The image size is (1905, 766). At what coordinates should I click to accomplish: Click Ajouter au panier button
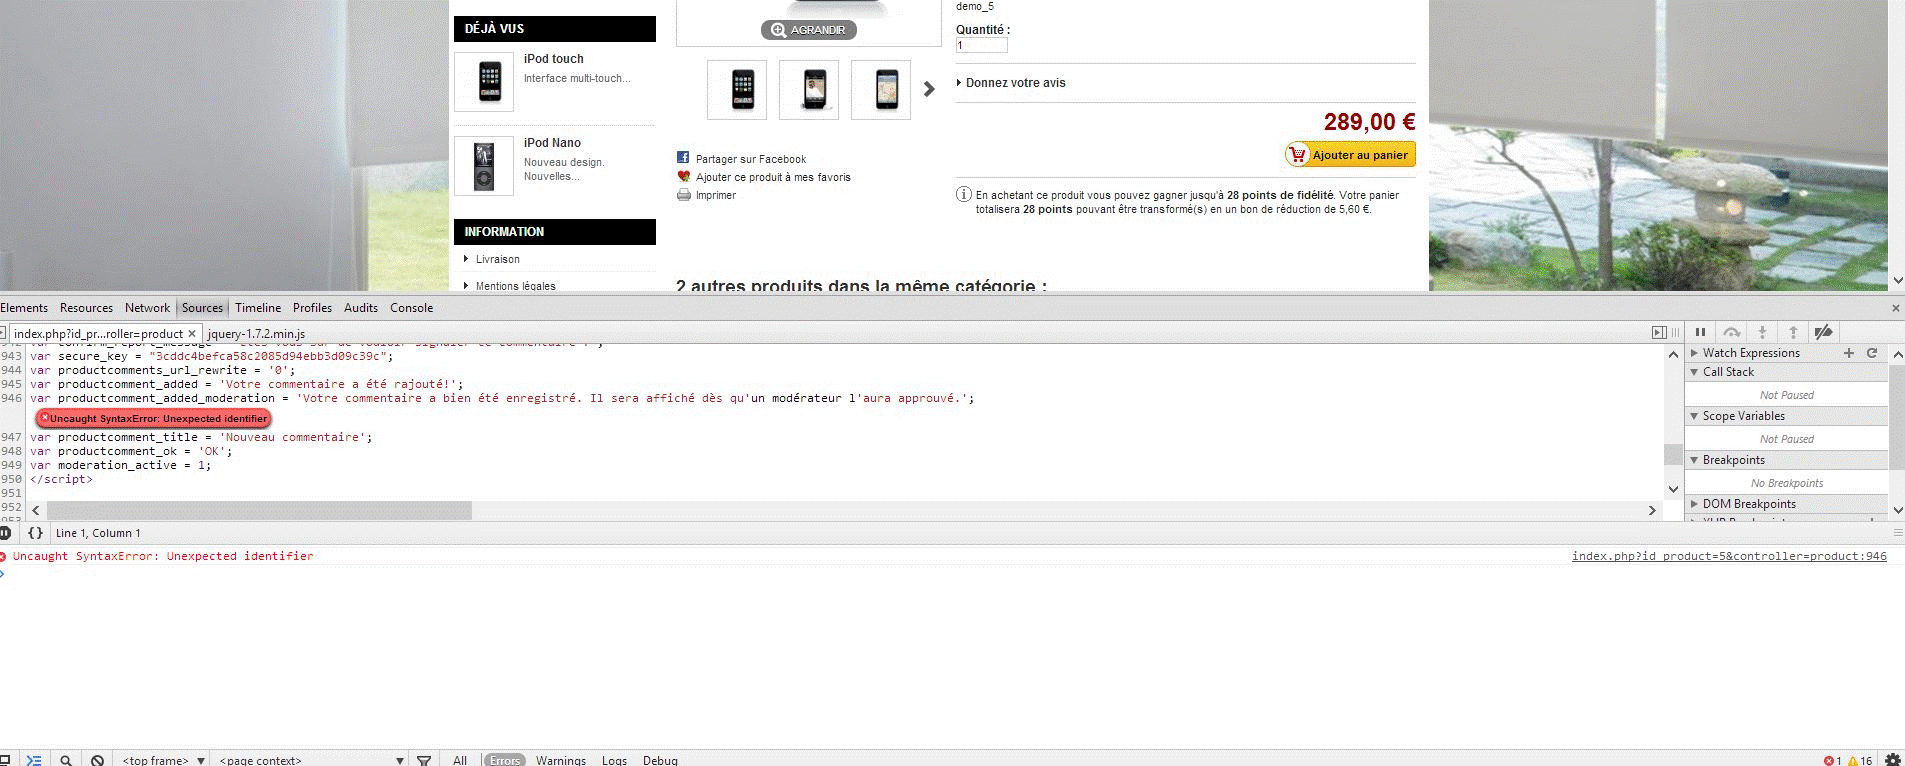pyautogui.click(x=1350, y=155)
